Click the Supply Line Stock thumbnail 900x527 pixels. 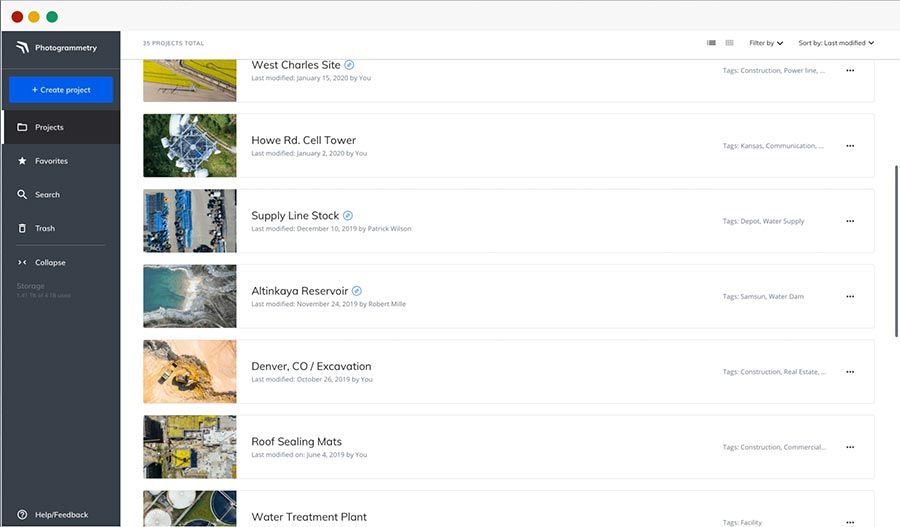click(189, 221)
